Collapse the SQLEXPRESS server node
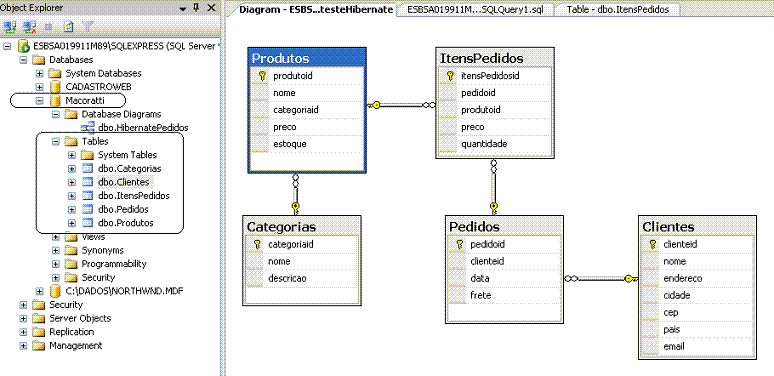Image resolution: width=774 pixels, height=376 pixels. pyautogui.click(x=7, y=46)
